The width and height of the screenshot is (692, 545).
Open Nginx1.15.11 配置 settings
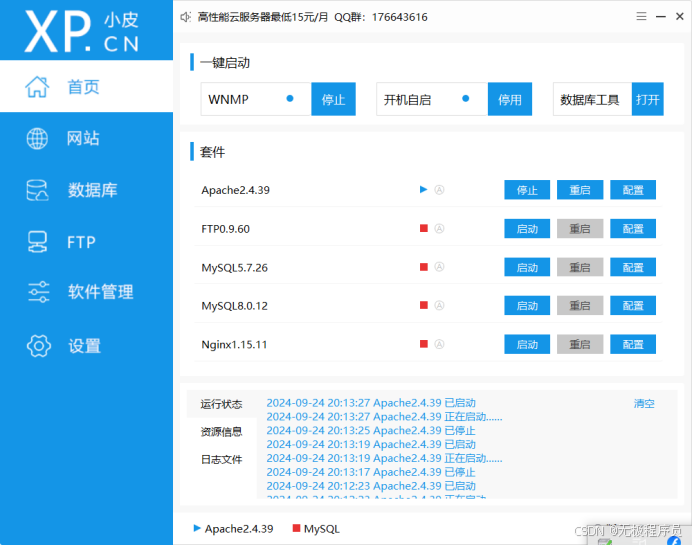(633, 344)
